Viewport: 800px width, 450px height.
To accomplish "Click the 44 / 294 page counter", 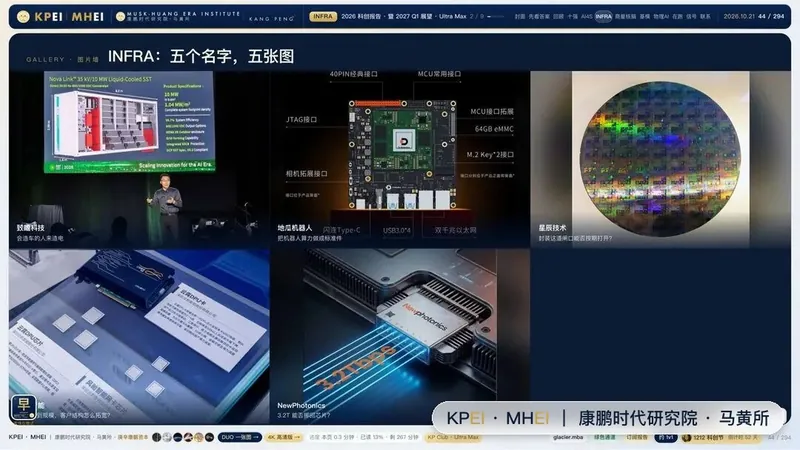I will (x=771, y=16).
